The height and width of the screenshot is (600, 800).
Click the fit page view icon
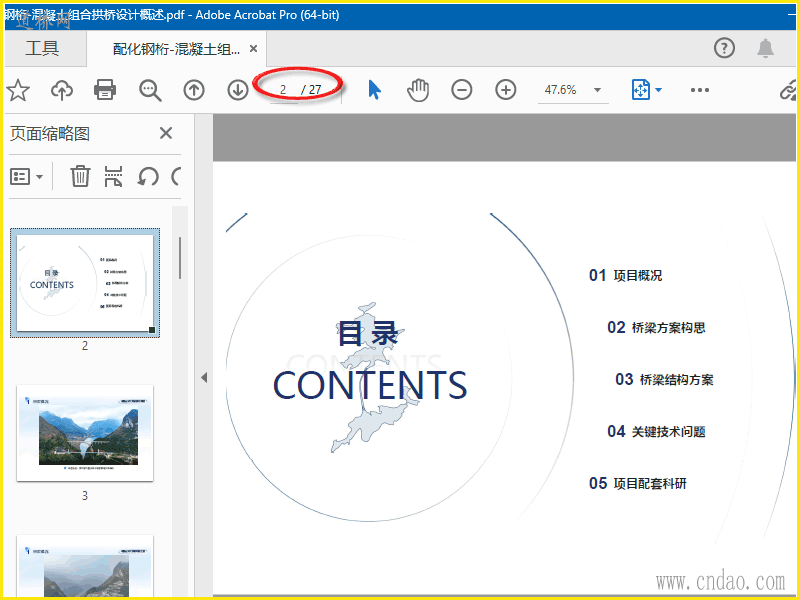[640, 90]
